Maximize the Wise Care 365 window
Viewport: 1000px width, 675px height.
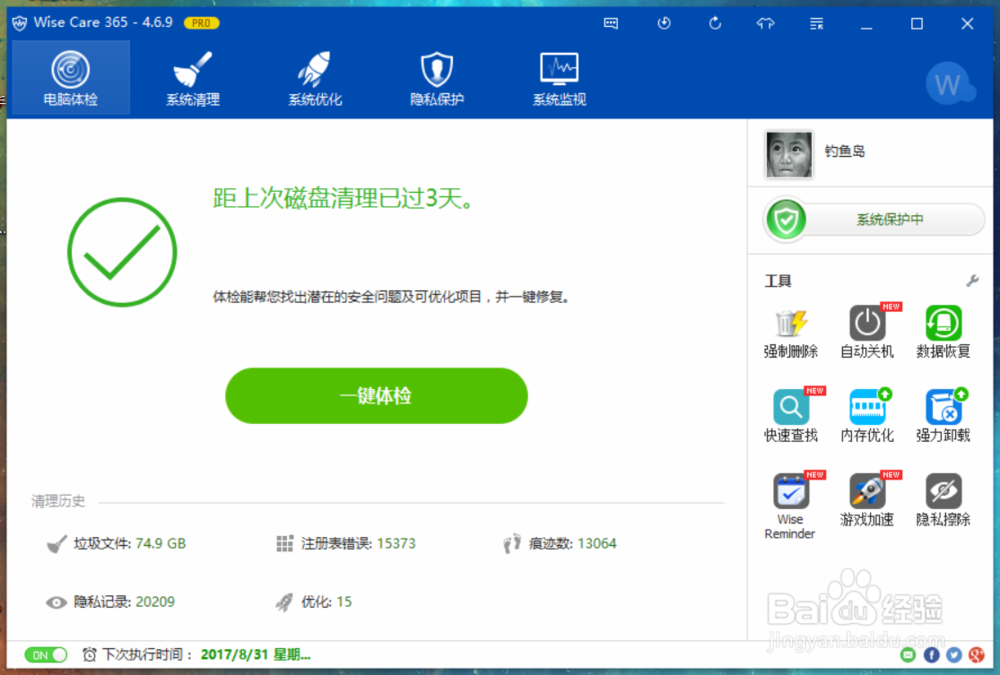[x=917, y=24]
